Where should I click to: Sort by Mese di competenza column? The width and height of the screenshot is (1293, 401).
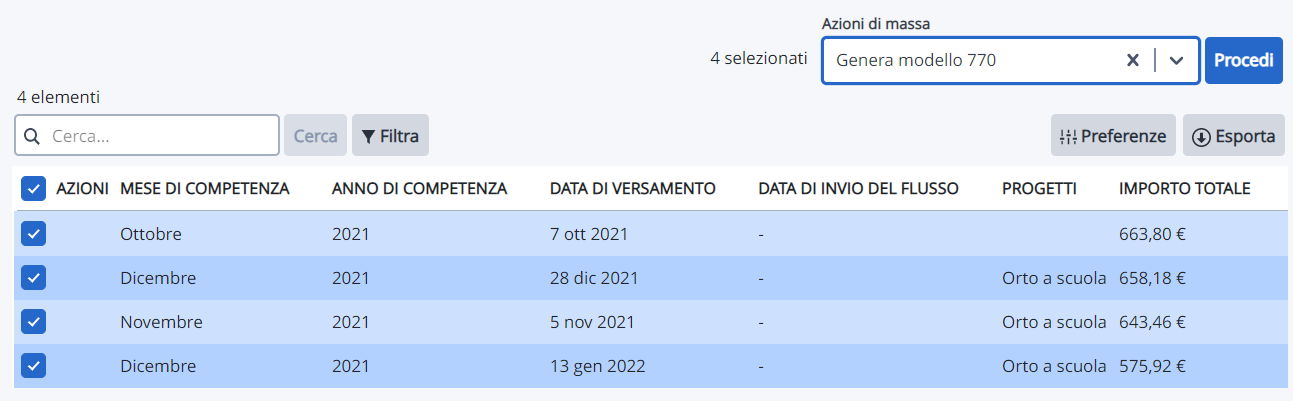tap(205, 188)
